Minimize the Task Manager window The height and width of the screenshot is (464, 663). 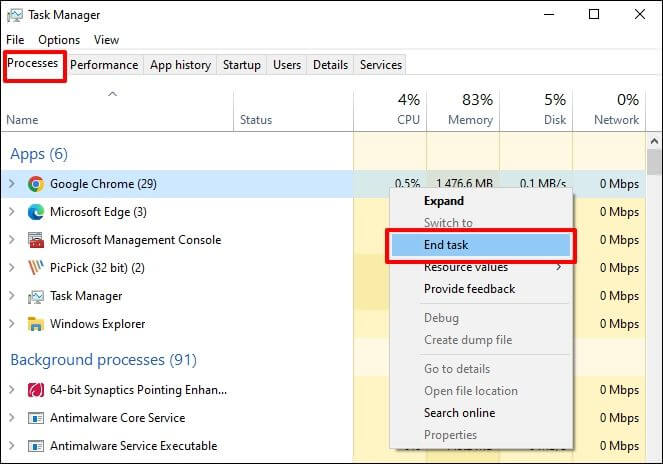(549, 15)
